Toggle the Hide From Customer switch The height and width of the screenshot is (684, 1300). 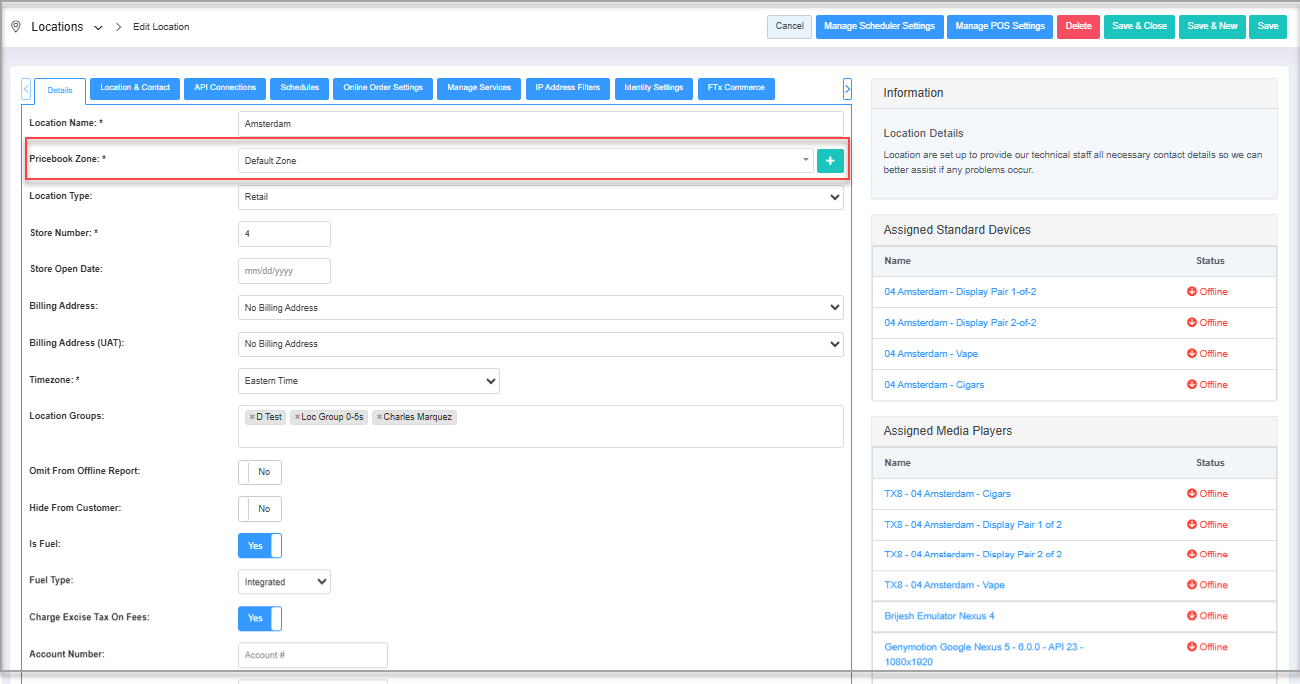click(x=260, y=509)
